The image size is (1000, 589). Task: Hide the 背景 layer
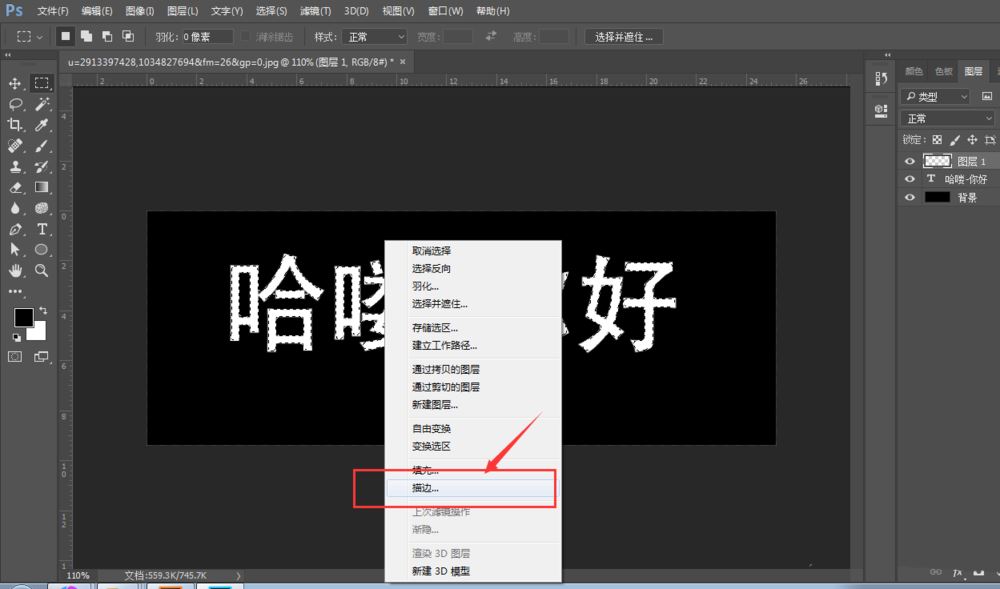[x=910, y=198]
